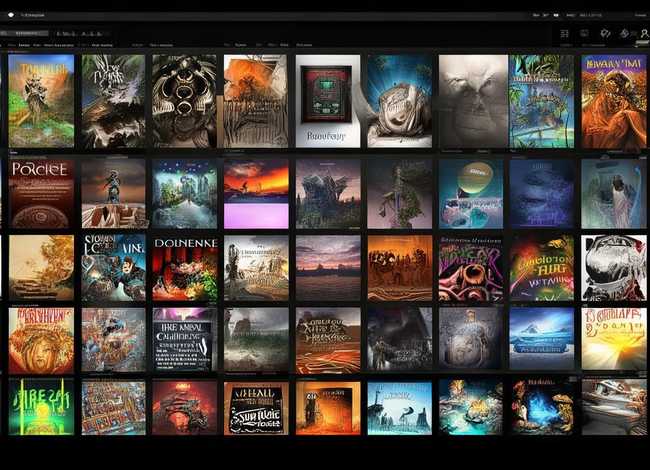Screen dimensions: 650x470
Task: Select the orange robed figure thumbnail in the top-right corner
Action: [x=613, y=100]
